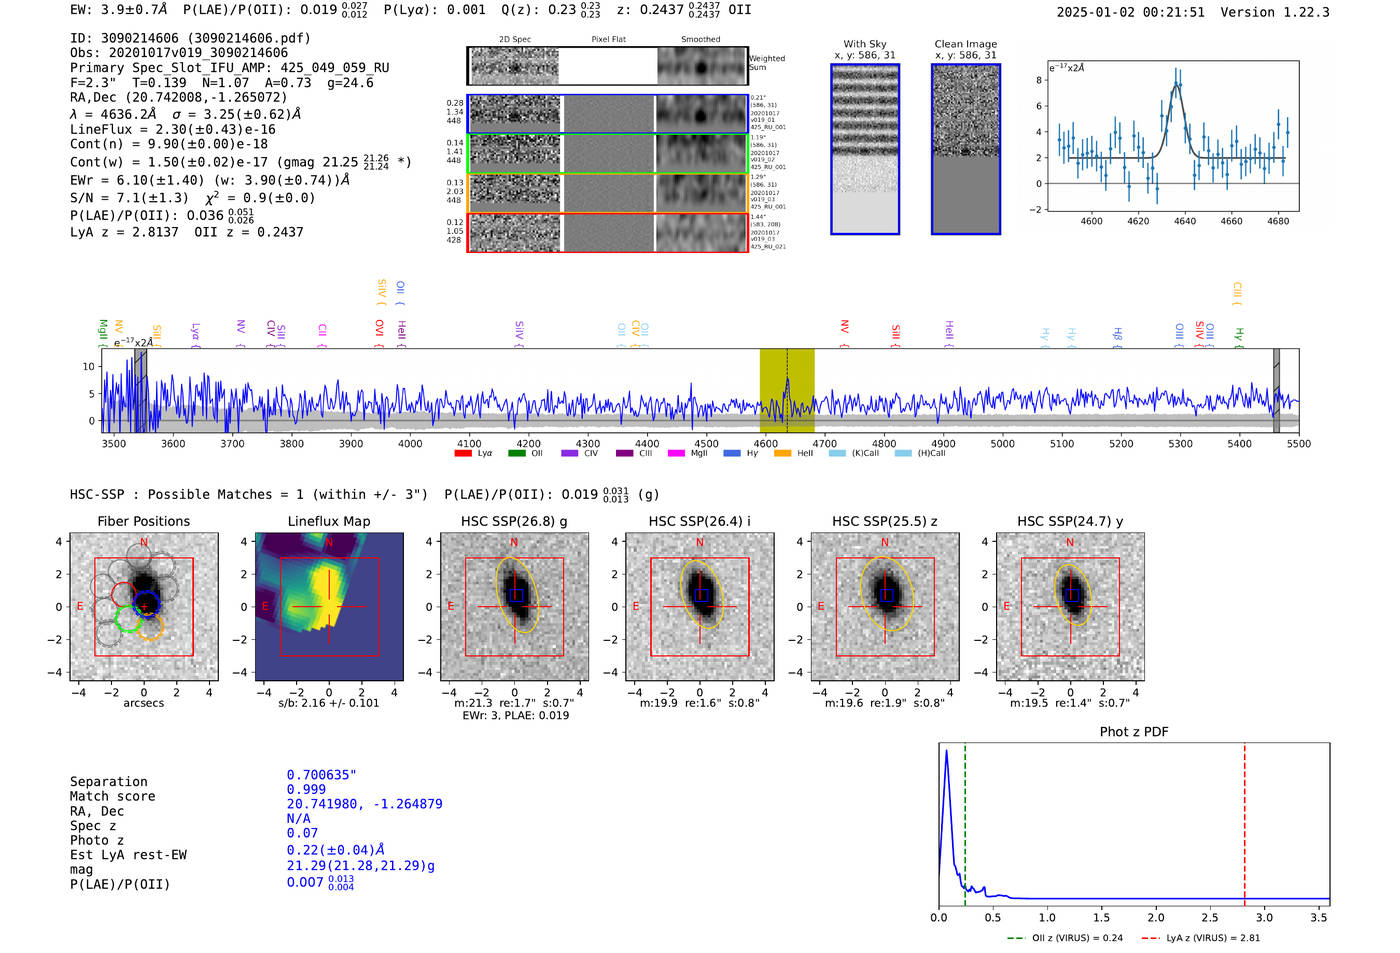Viewport: 1400px width, 953px height.
Task: Click the Match score value 0.999
Action: click(x=306, y=789)
